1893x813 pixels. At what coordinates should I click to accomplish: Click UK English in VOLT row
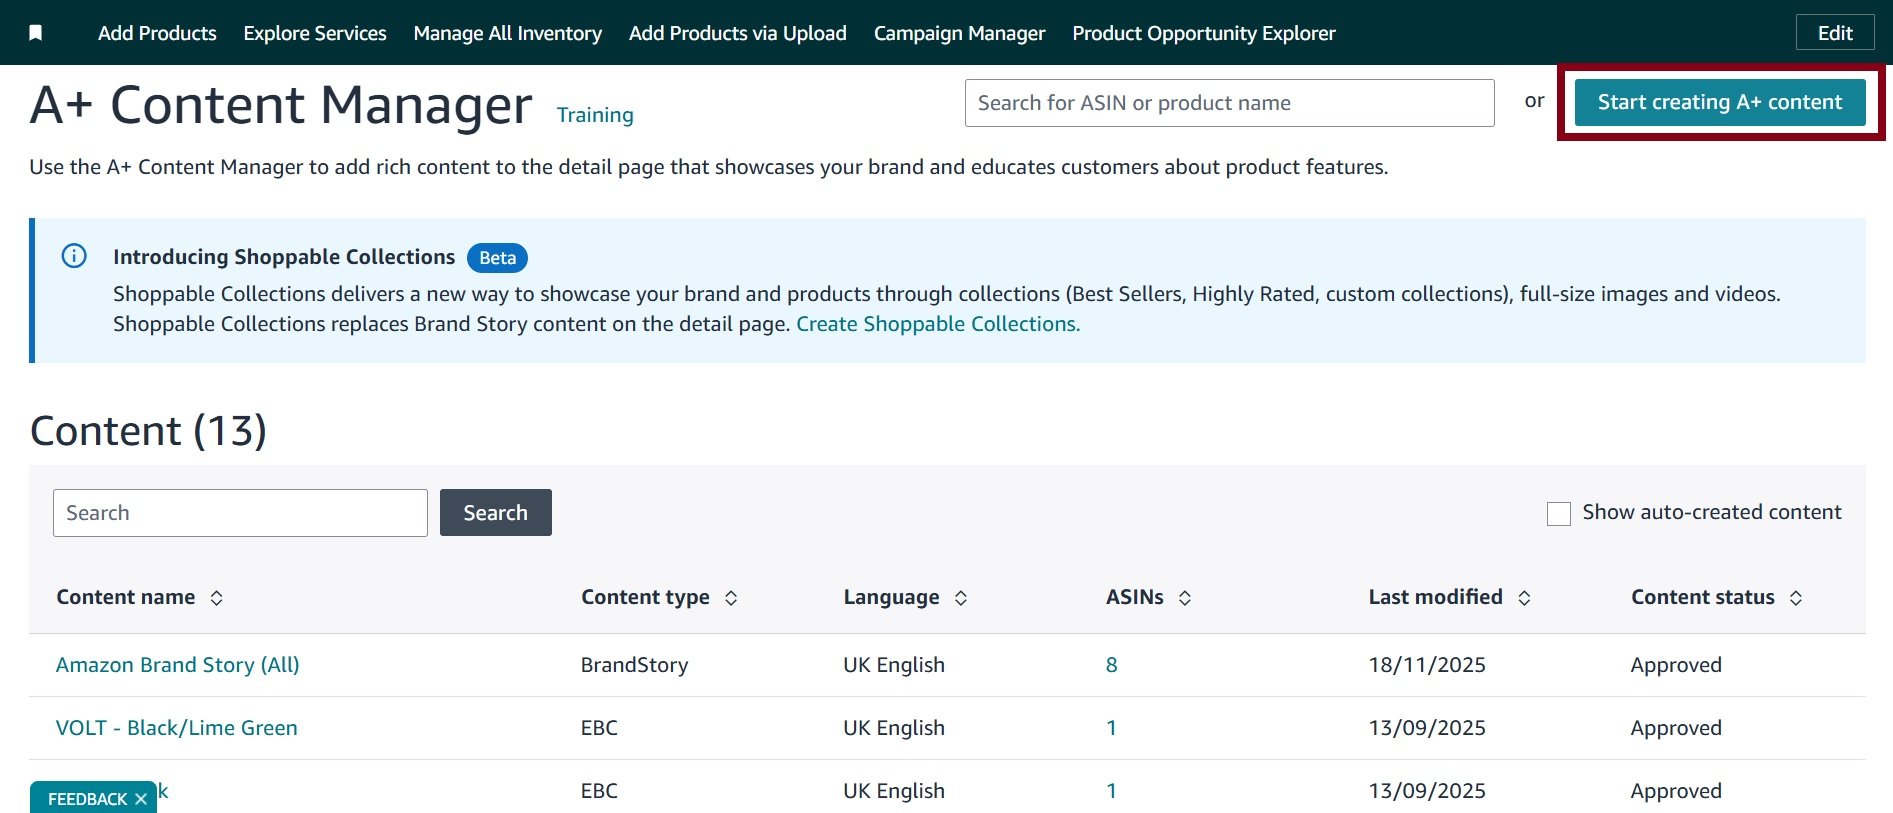[x=894, y=728]
